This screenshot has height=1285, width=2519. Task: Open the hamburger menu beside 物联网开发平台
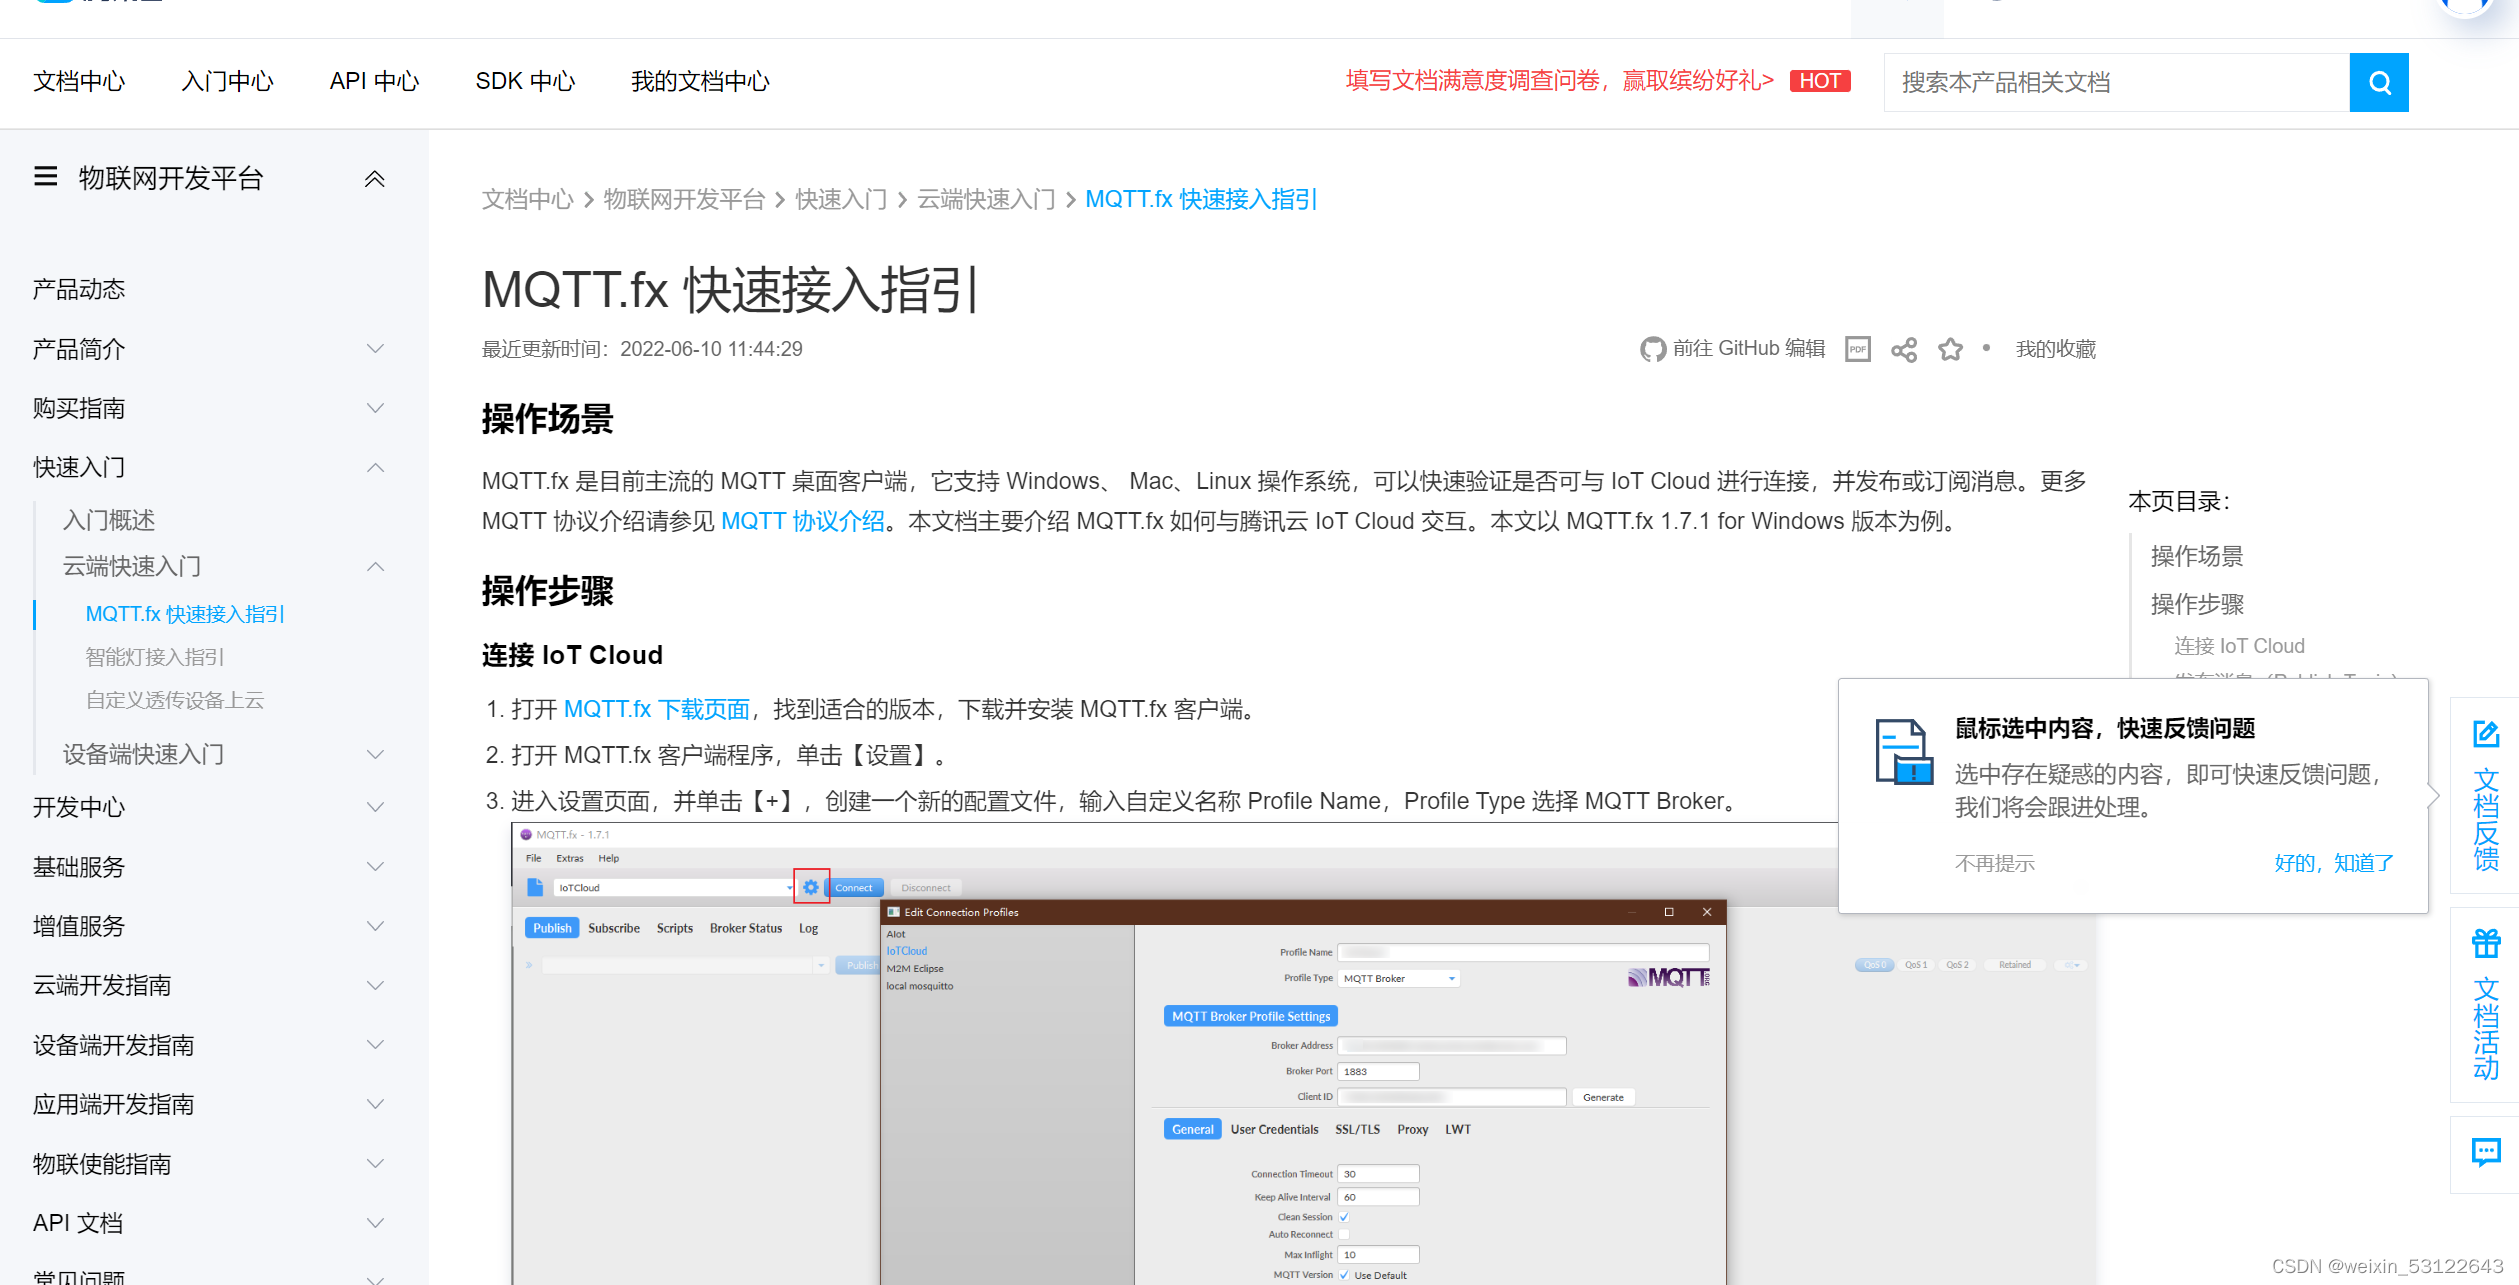pyautogui.click(x=46, y=178)
